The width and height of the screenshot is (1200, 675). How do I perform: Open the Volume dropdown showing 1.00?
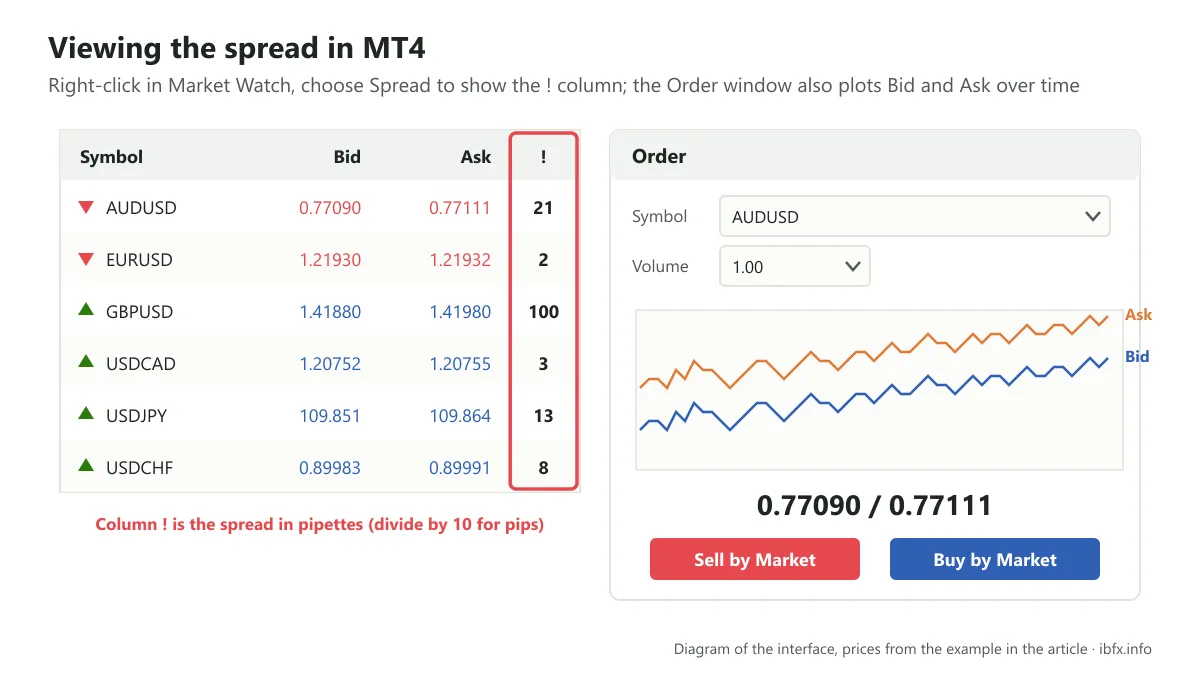tap(795, 266)
